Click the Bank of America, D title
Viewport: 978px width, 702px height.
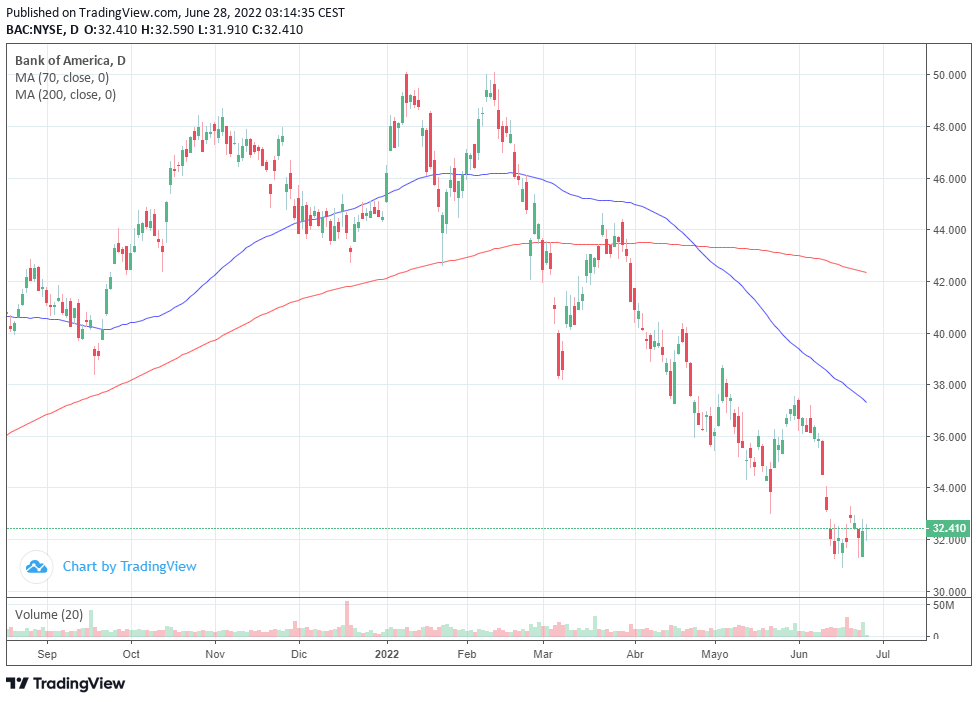tap(70, 61)
